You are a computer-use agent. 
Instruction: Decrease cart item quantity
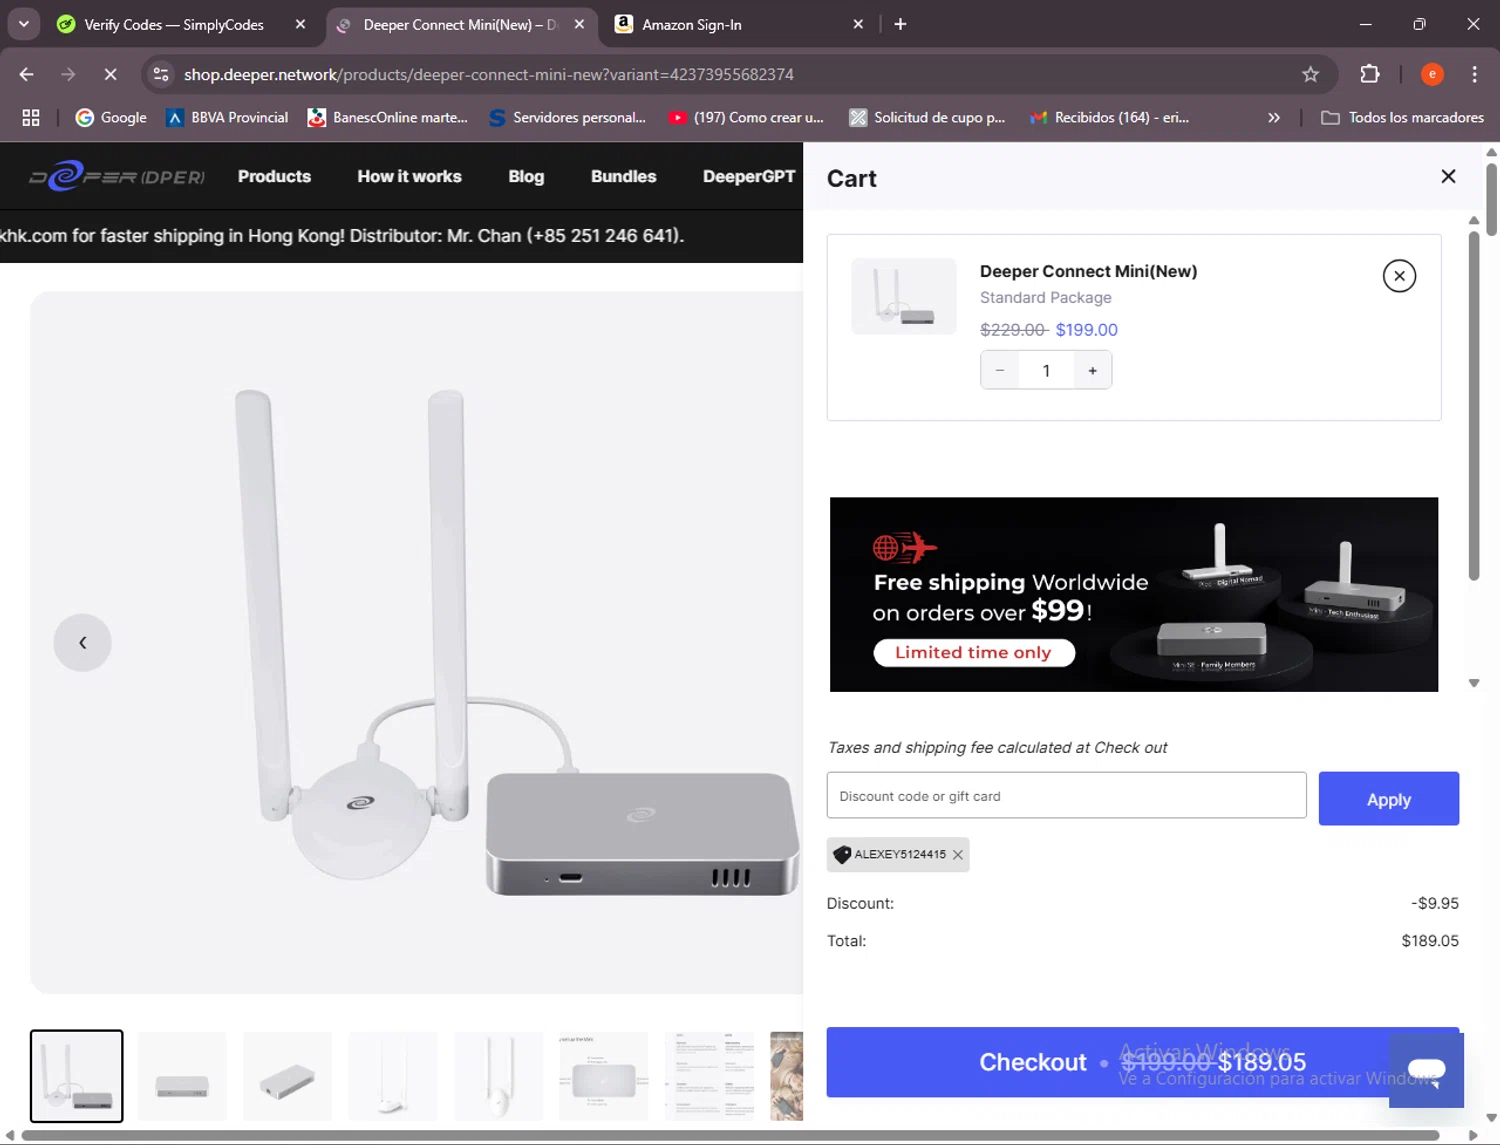click(999, 371)
